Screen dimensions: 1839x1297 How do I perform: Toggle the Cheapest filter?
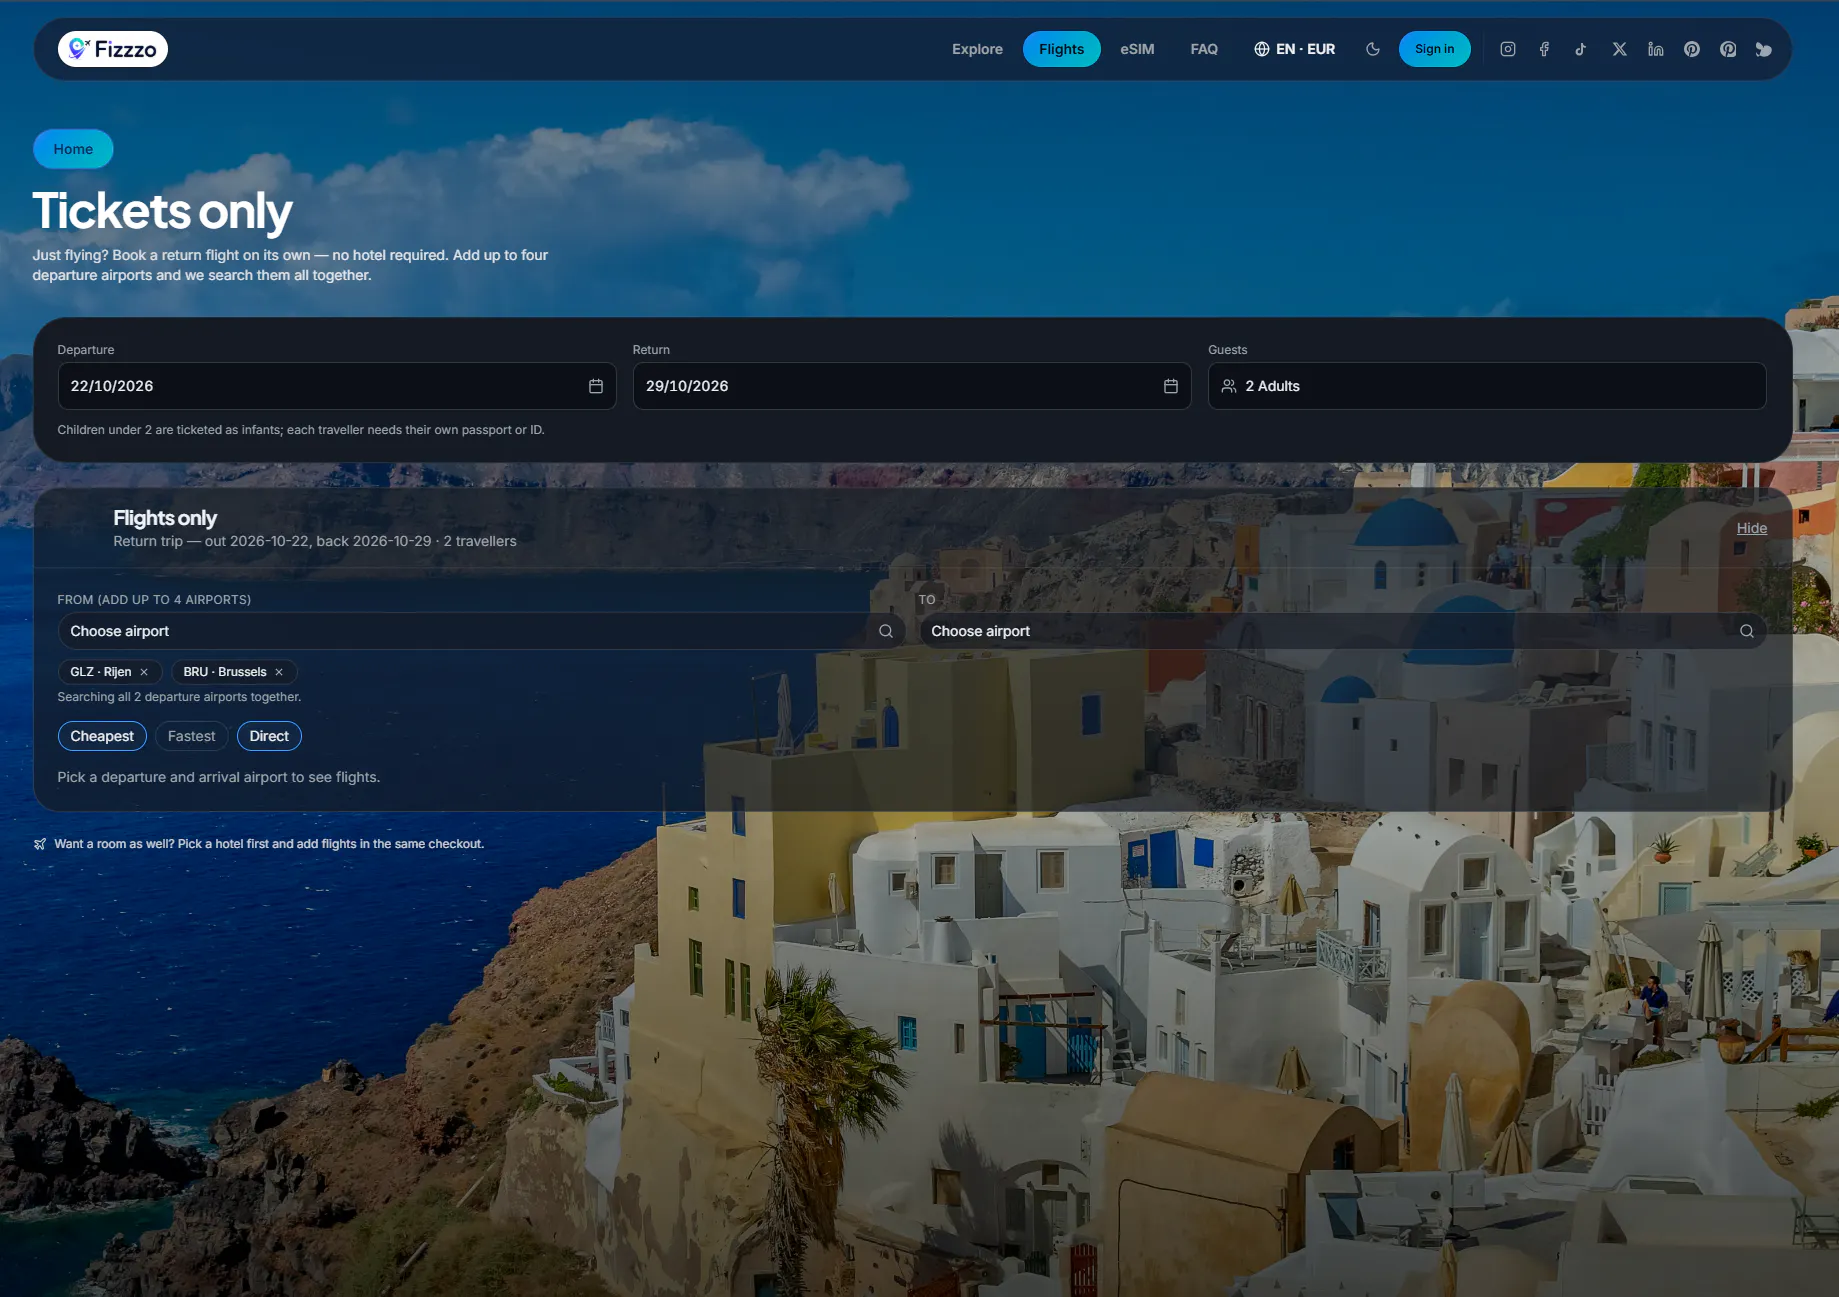(102, 736)
